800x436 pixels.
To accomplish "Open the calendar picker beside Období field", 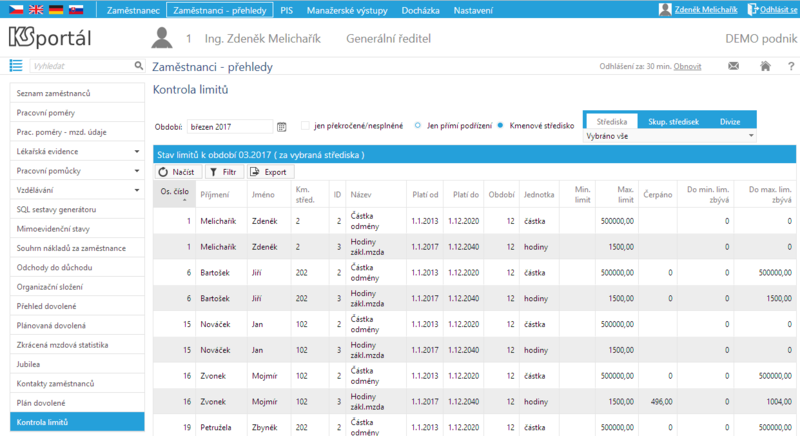I will pyautogui.click(x=282, y=126).
